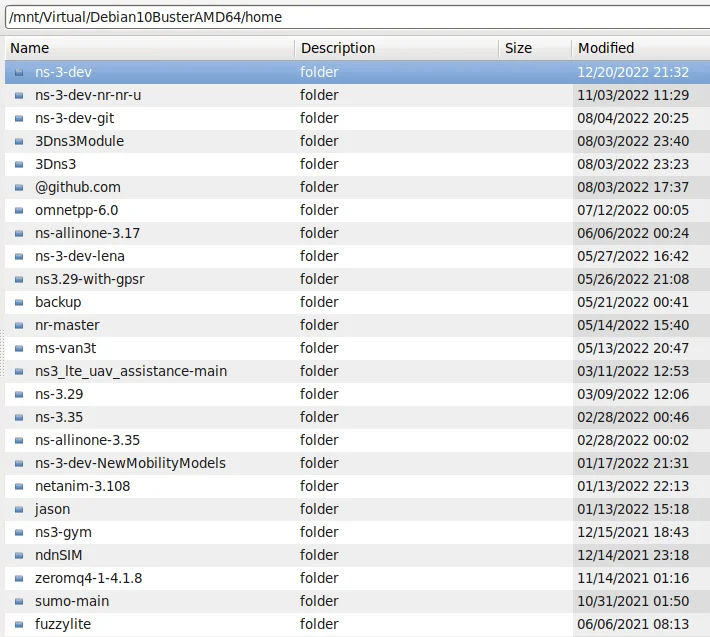Viewport: 710px width, 637px height.
Task: Click the folder icon beside ns-3-dev-lena
Action: point(19,256)
